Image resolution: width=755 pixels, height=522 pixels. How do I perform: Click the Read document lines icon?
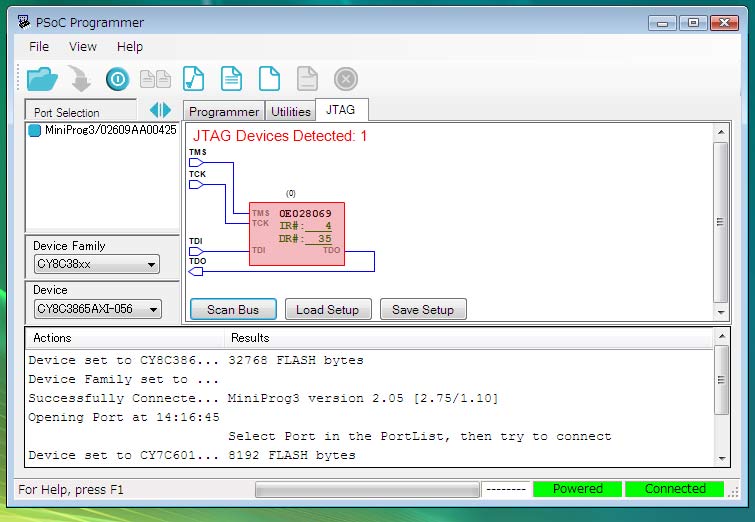click(x=231, y=79)
